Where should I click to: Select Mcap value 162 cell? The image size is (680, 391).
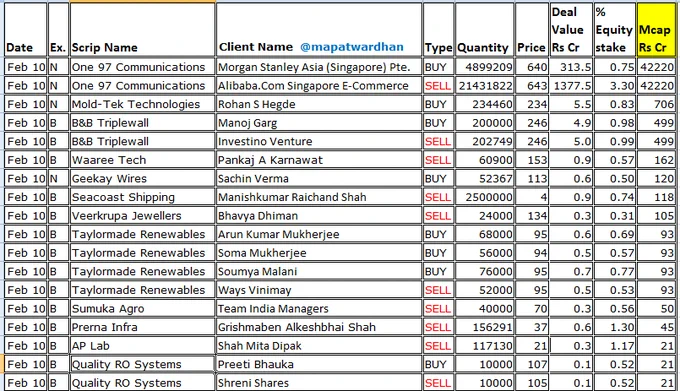pyautogui.click(x=656, y=160)
